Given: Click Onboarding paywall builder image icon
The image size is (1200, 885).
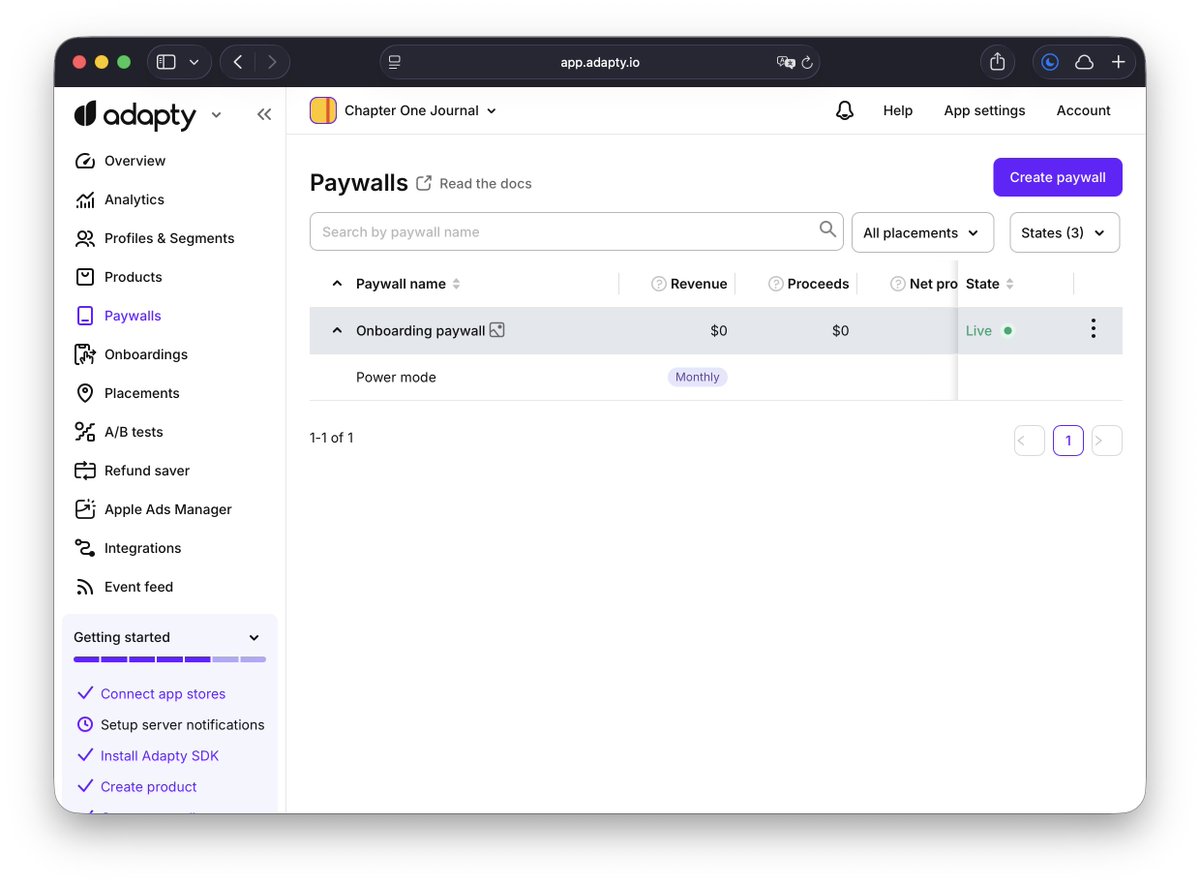Looking at the screenshot, I should (x=497, y=330).
